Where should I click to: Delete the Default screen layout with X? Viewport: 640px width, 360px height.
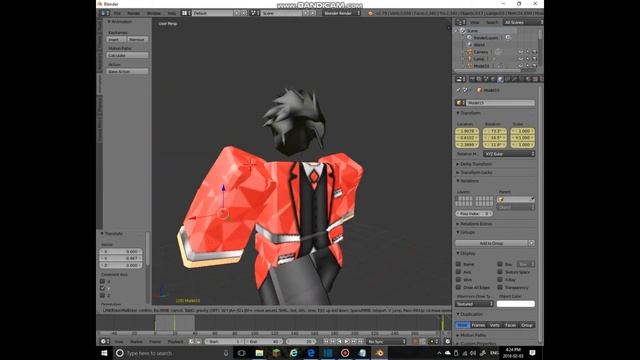244,13
